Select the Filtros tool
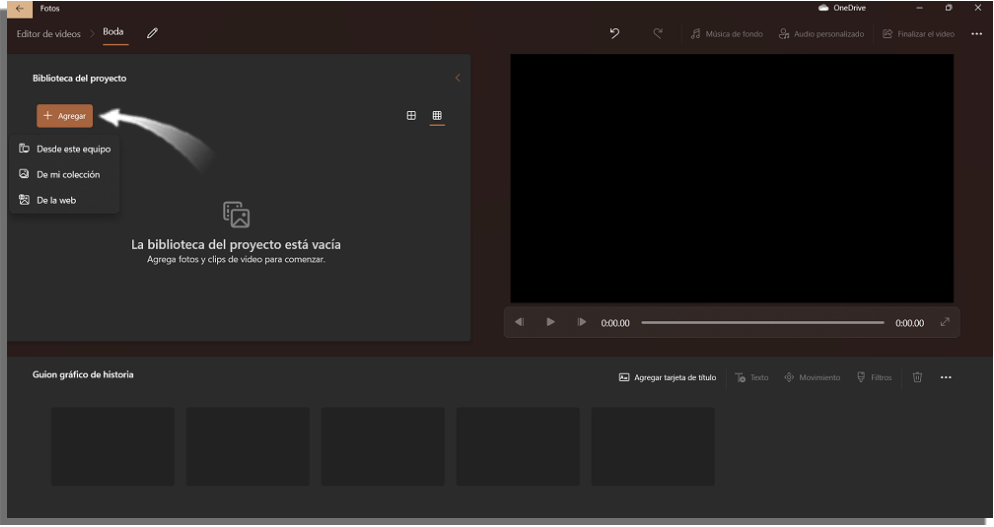994x527 pixels. (874, 377)
